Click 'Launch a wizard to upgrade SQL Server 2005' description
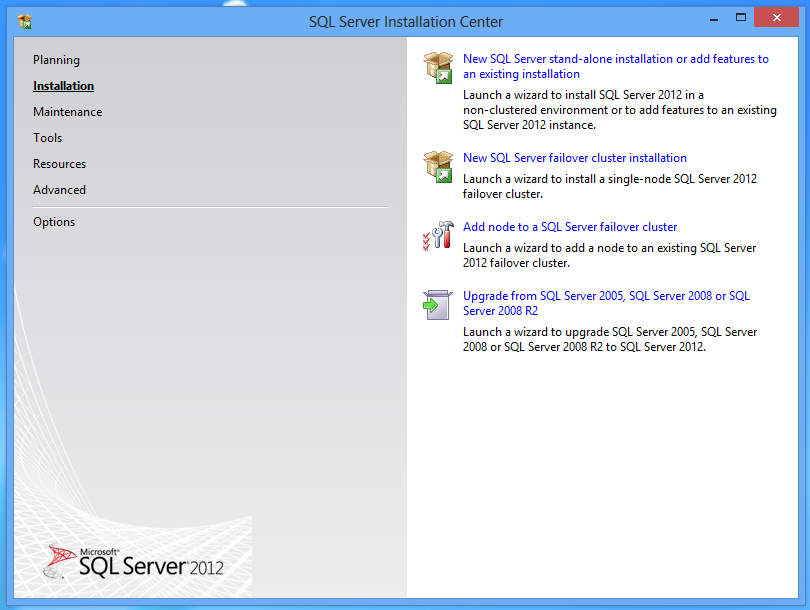This screenshot has width=810, height=610. click(610, 339)
